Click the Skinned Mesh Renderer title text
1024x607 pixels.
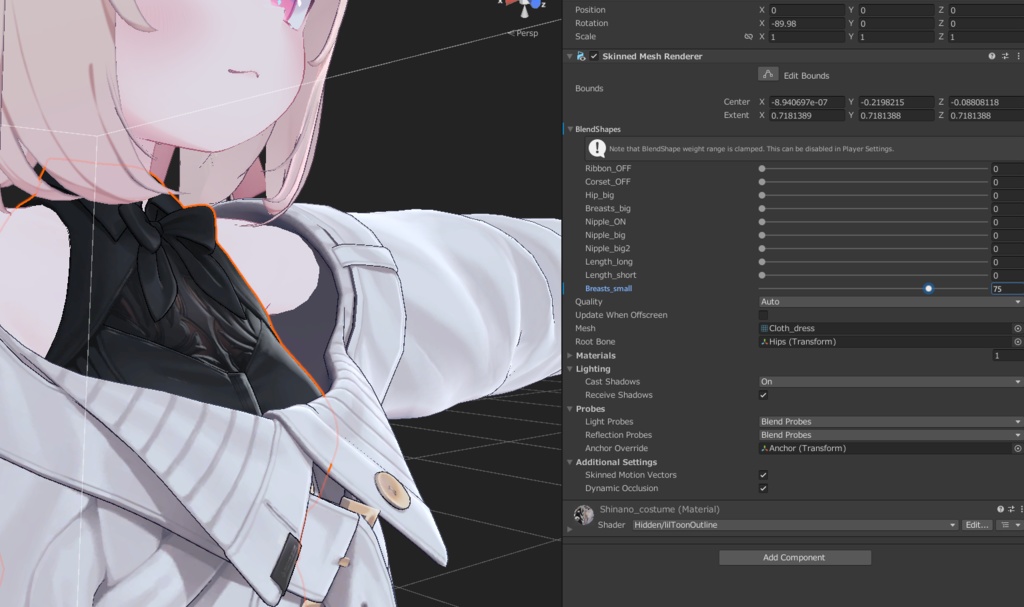click(x=652, y=56)
